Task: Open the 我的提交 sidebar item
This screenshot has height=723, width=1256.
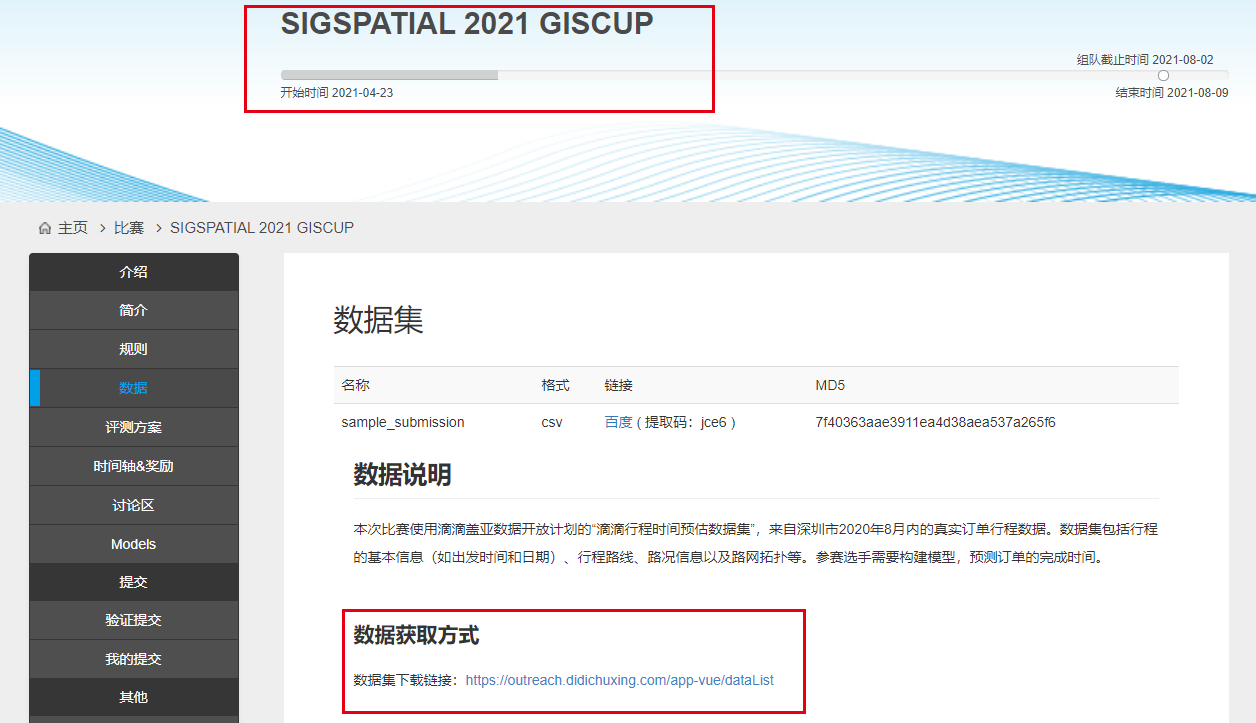Action: pos(134,659)
